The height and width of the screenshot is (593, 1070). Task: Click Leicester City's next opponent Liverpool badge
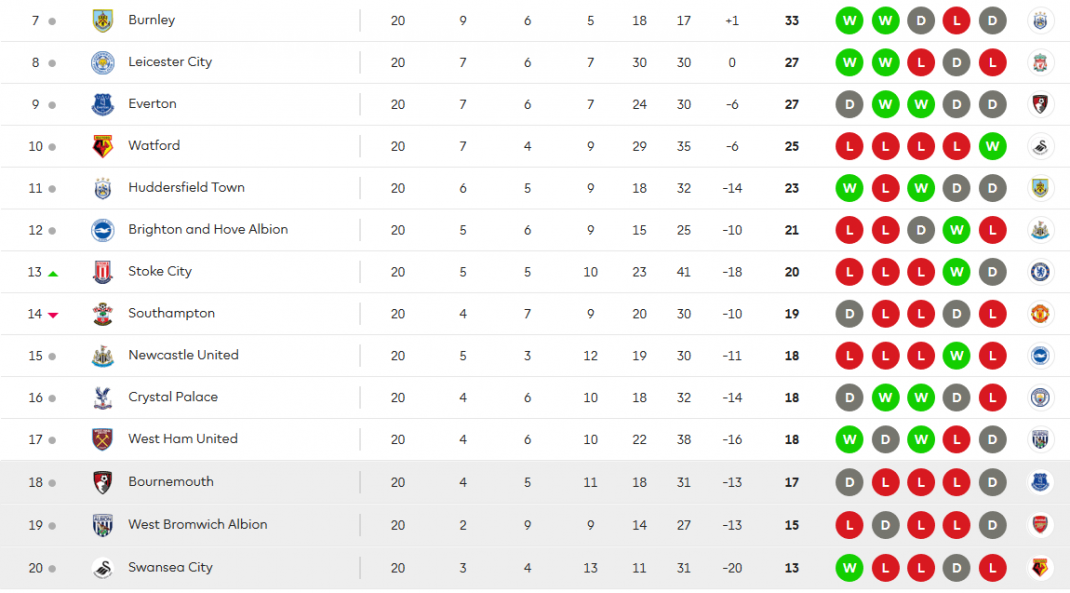[1039, 63]
